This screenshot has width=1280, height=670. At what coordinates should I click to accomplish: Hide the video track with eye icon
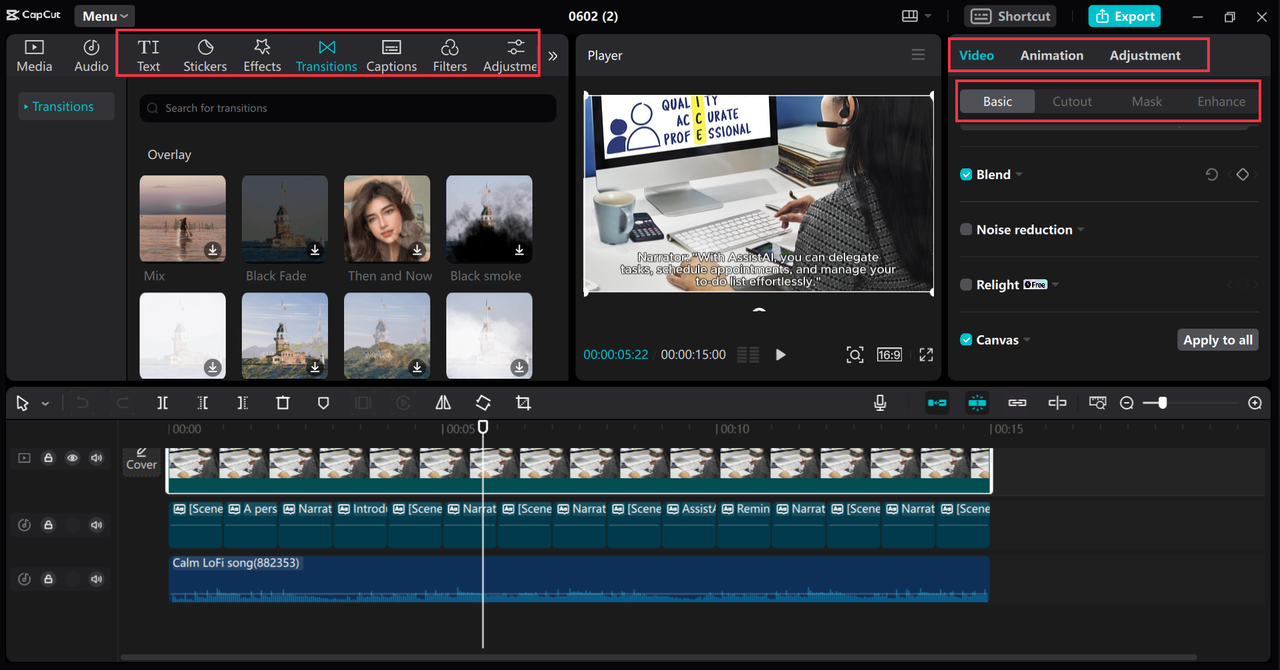[72, 458]
